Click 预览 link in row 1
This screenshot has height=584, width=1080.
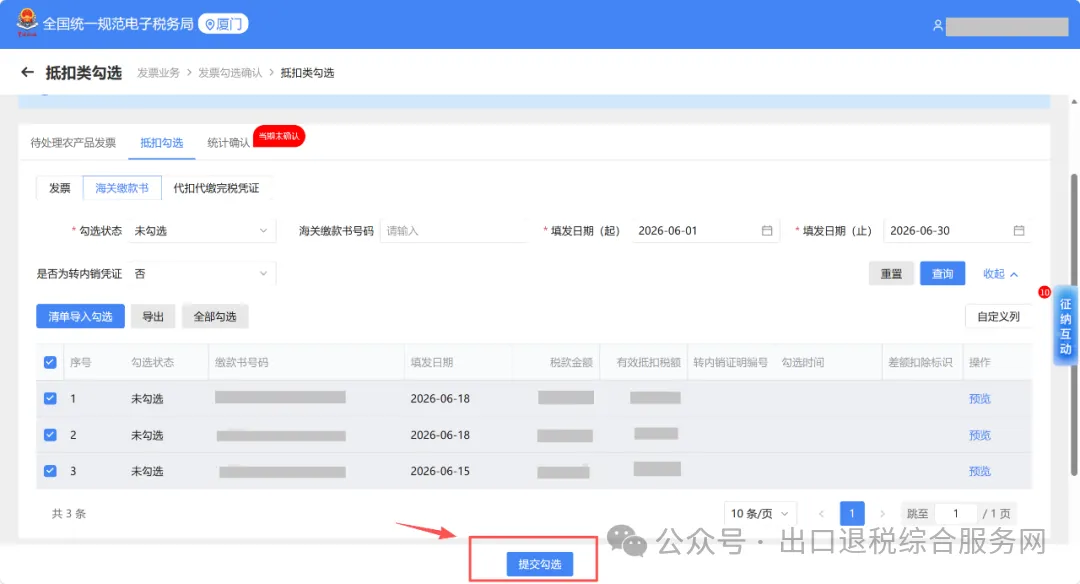pyautogui.click(x=979, y=398)
